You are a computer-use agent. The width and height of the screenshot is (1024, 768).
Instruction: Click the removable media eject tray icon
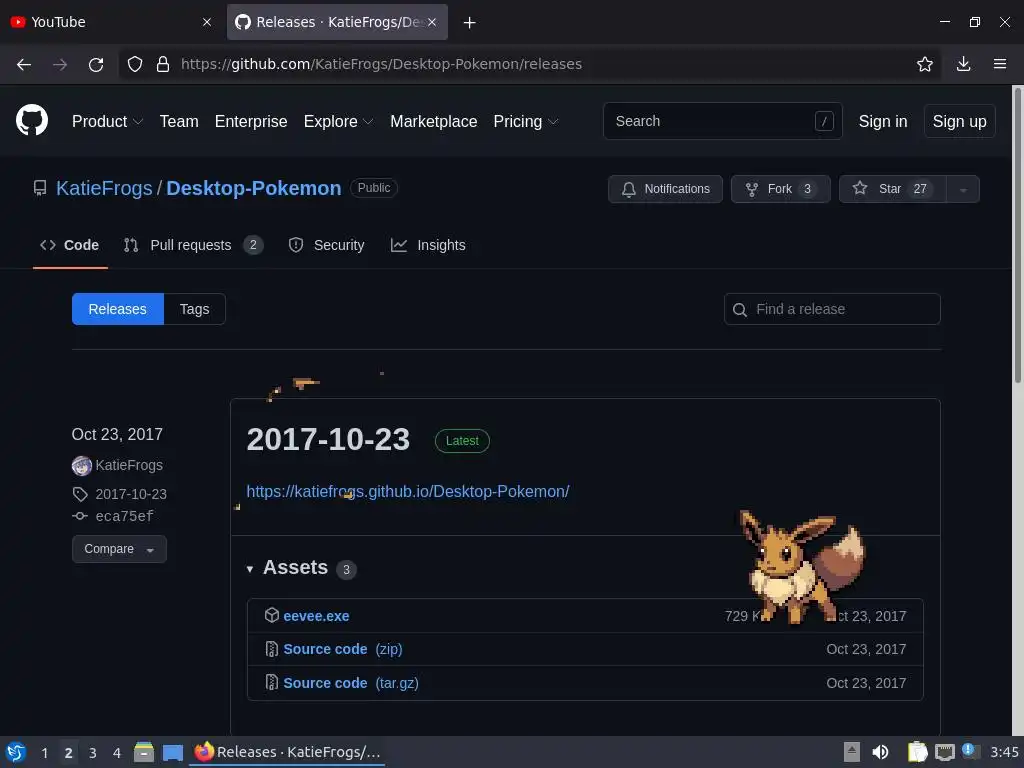point(852,752)
